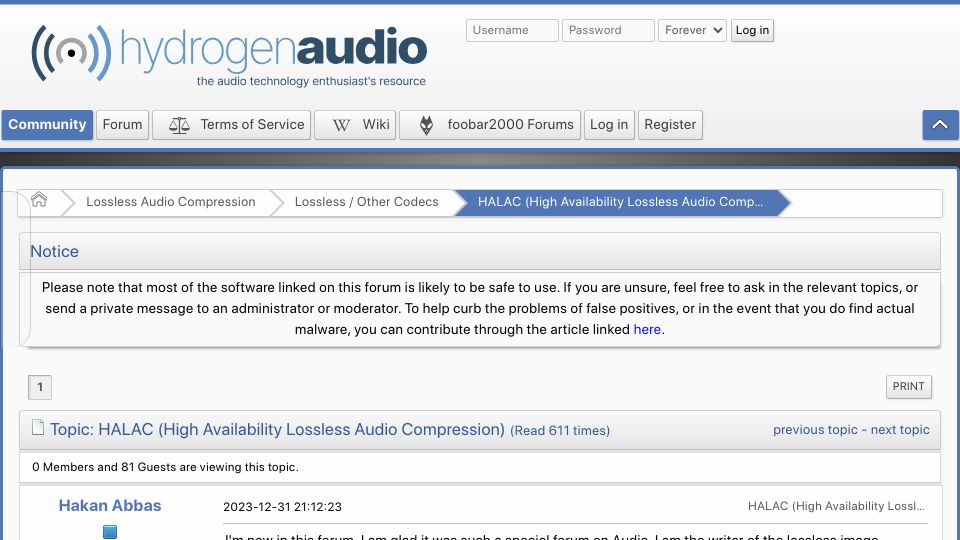This screenshot has width=960, height=540.
Task: Click Hakan Abbas blue rank square icon
Action: coord(110,531)
